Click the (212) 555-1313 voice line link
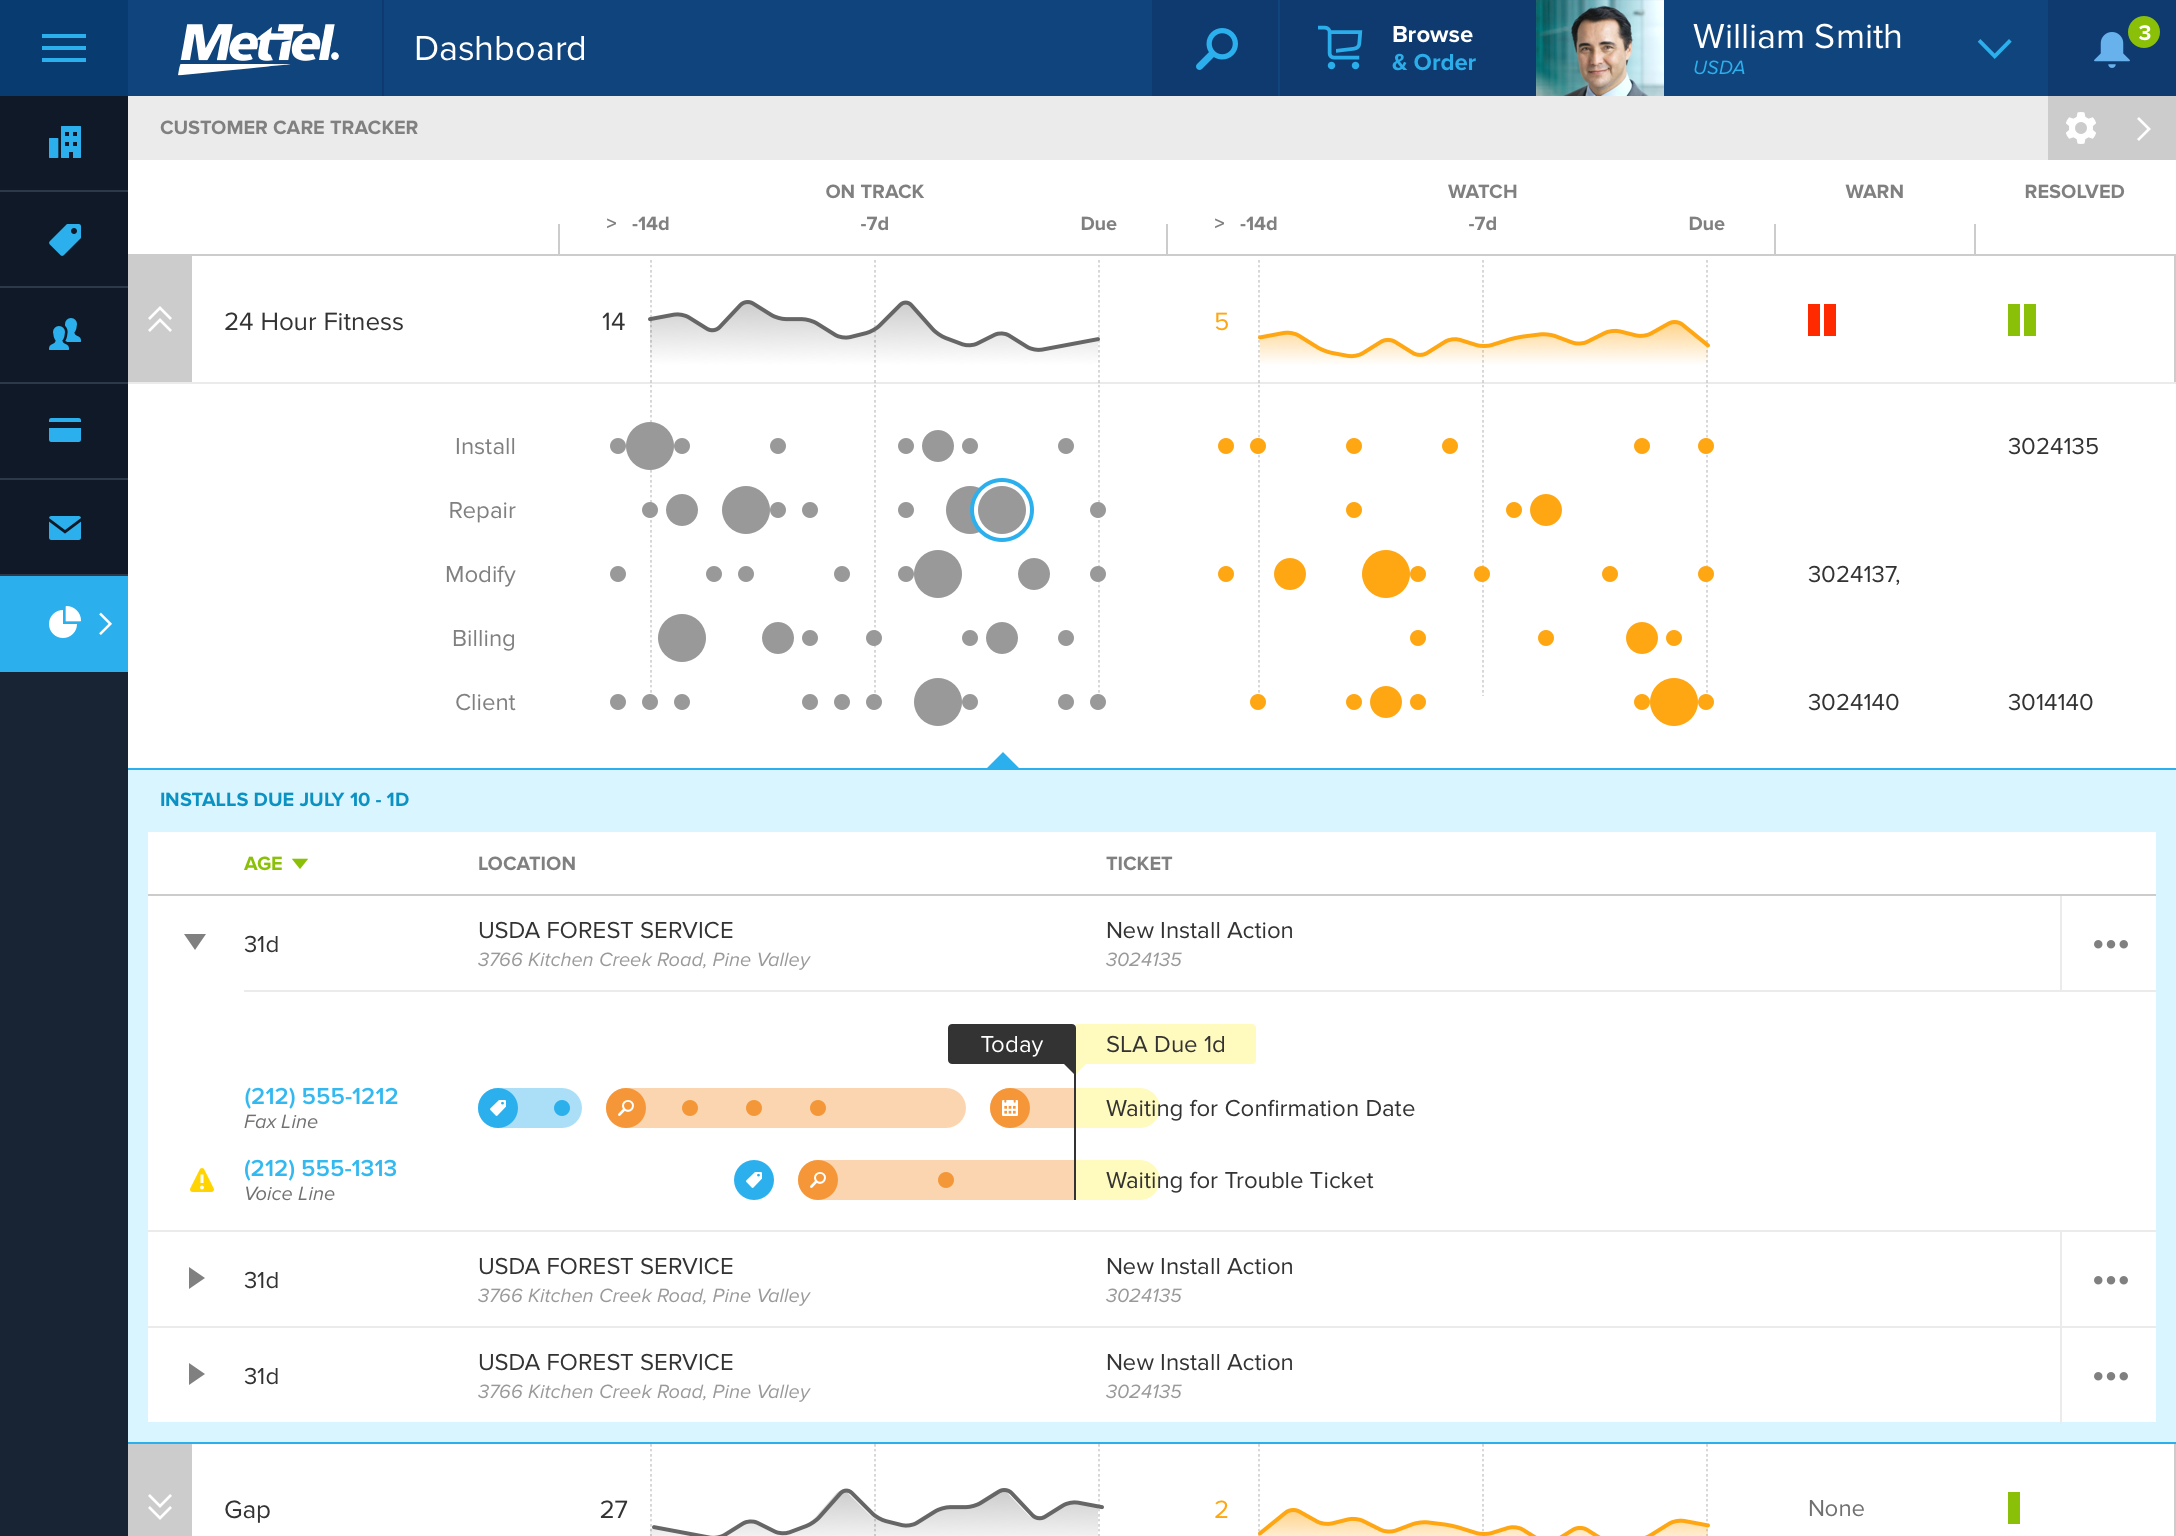The width and height of the screenshot is (2176, 1536). (x=320, y=1168)
